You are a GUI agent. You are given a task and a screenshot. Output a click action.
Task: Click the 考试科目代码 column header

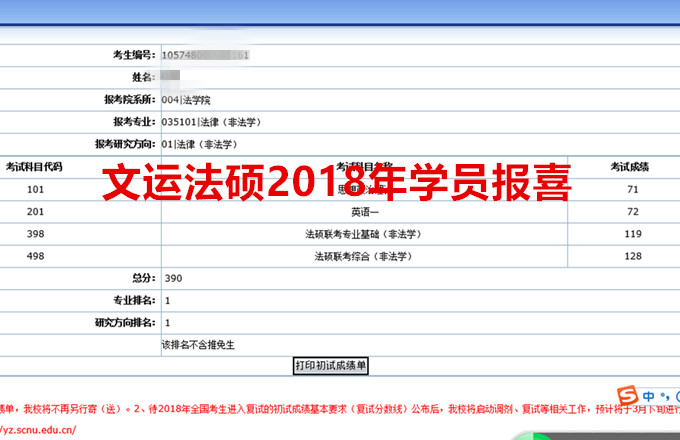(x=34, y=167)
